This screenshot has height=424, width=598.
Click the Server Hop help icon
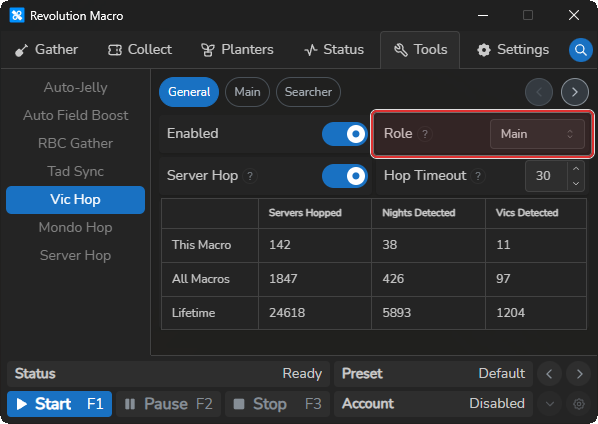(250, 176)
